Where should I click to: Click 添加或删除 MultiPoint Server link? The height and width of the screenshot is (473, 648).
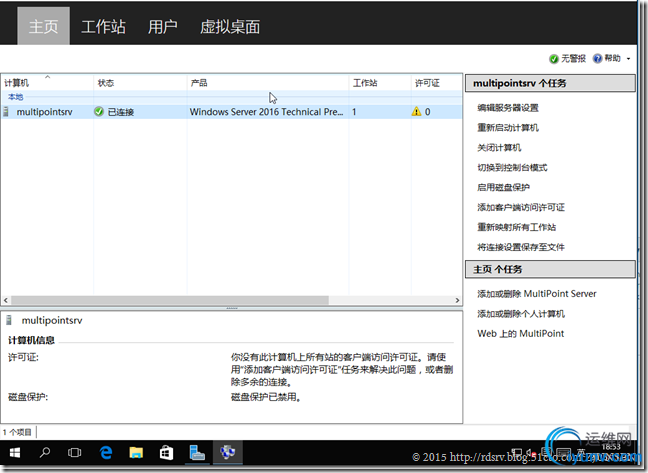click(x=537, y=294)
